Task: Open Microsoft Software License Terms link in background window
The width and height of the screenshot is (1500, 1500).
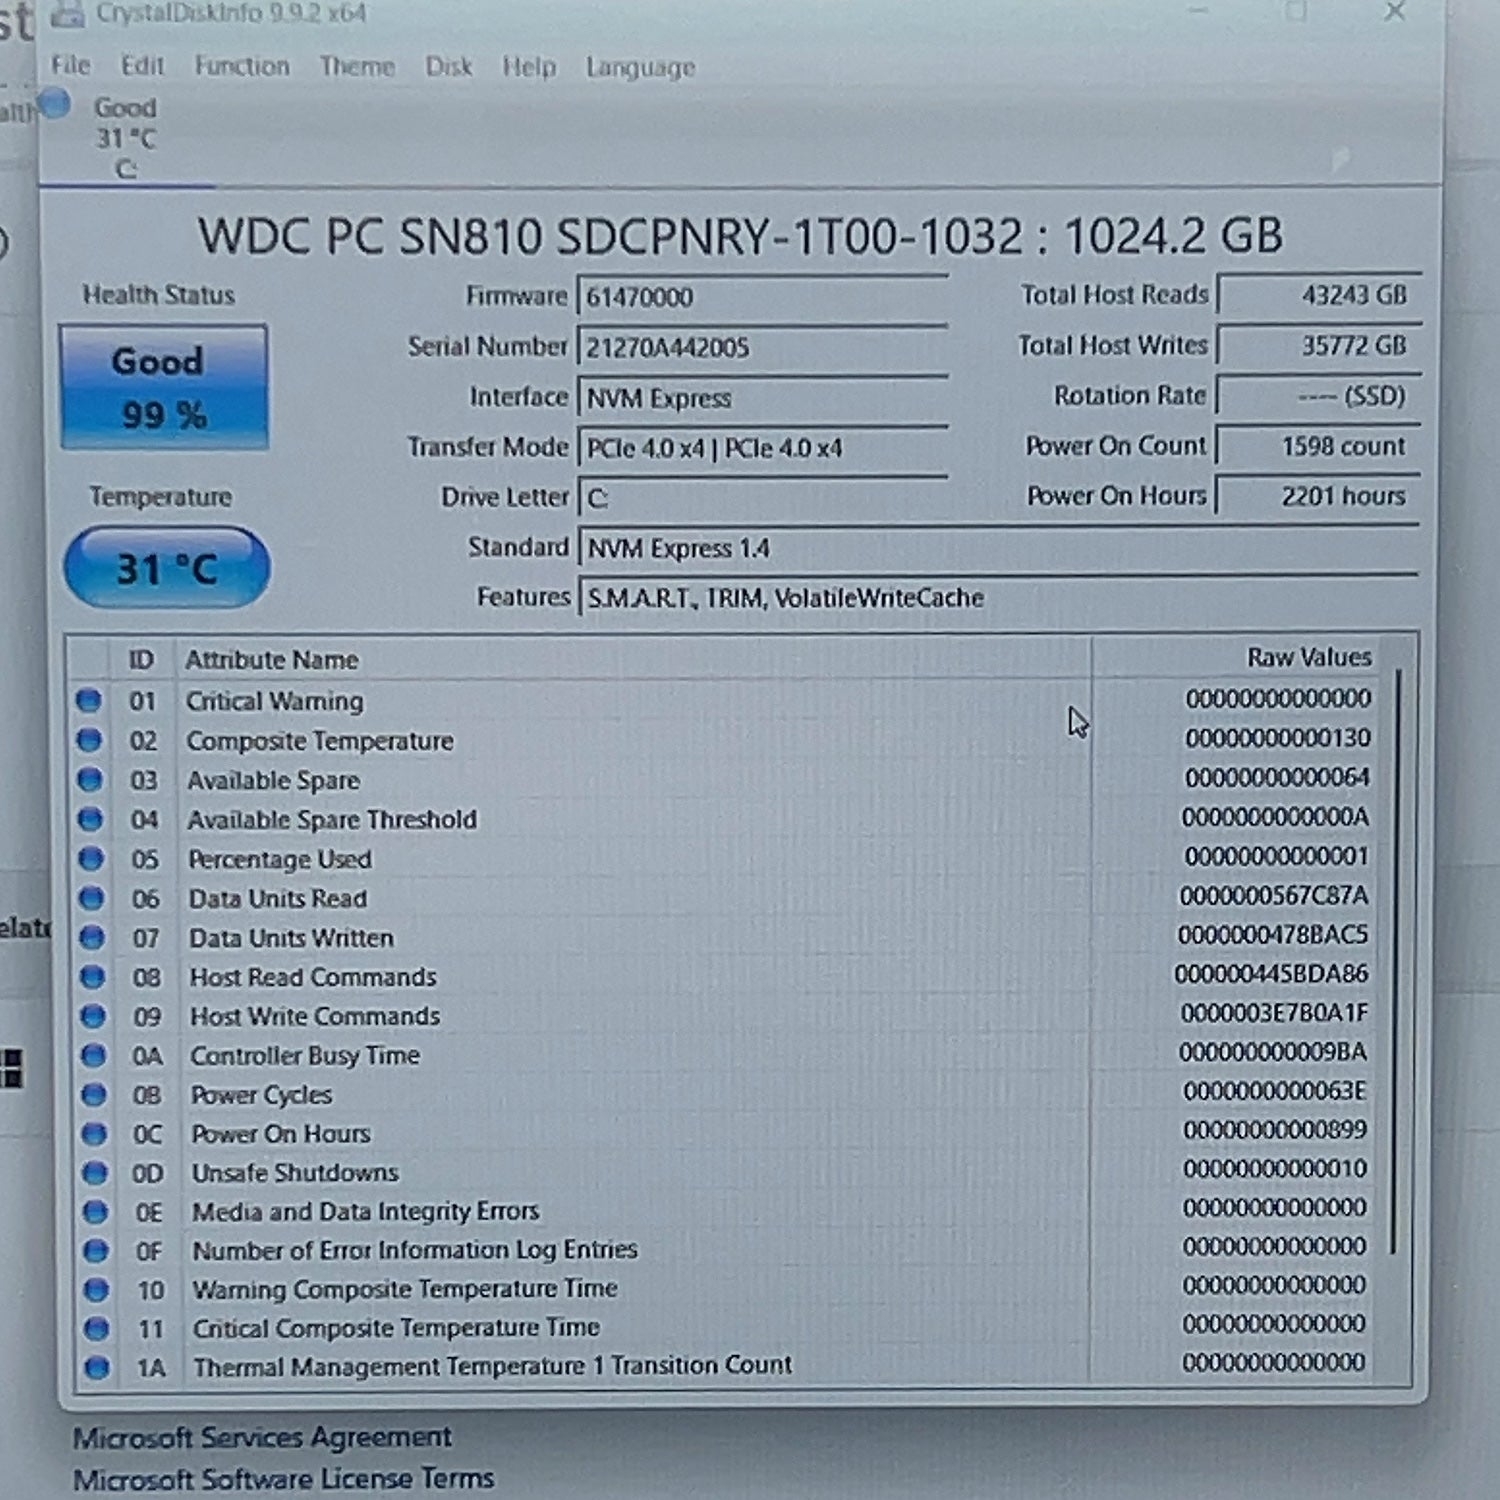Action: [x=284, y=1478]
